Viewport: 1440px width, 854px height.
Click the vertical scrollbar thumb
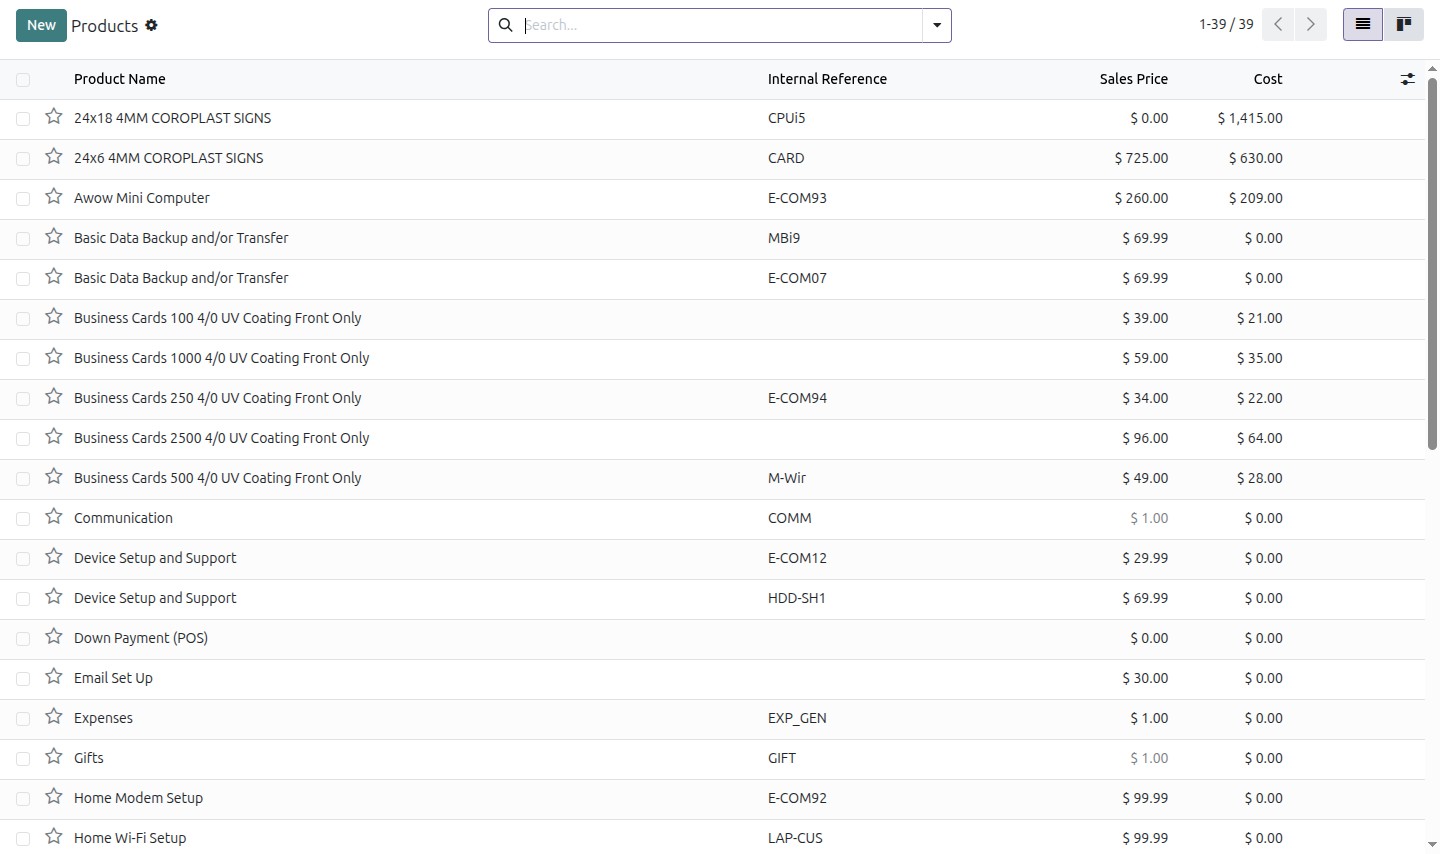1432,264
